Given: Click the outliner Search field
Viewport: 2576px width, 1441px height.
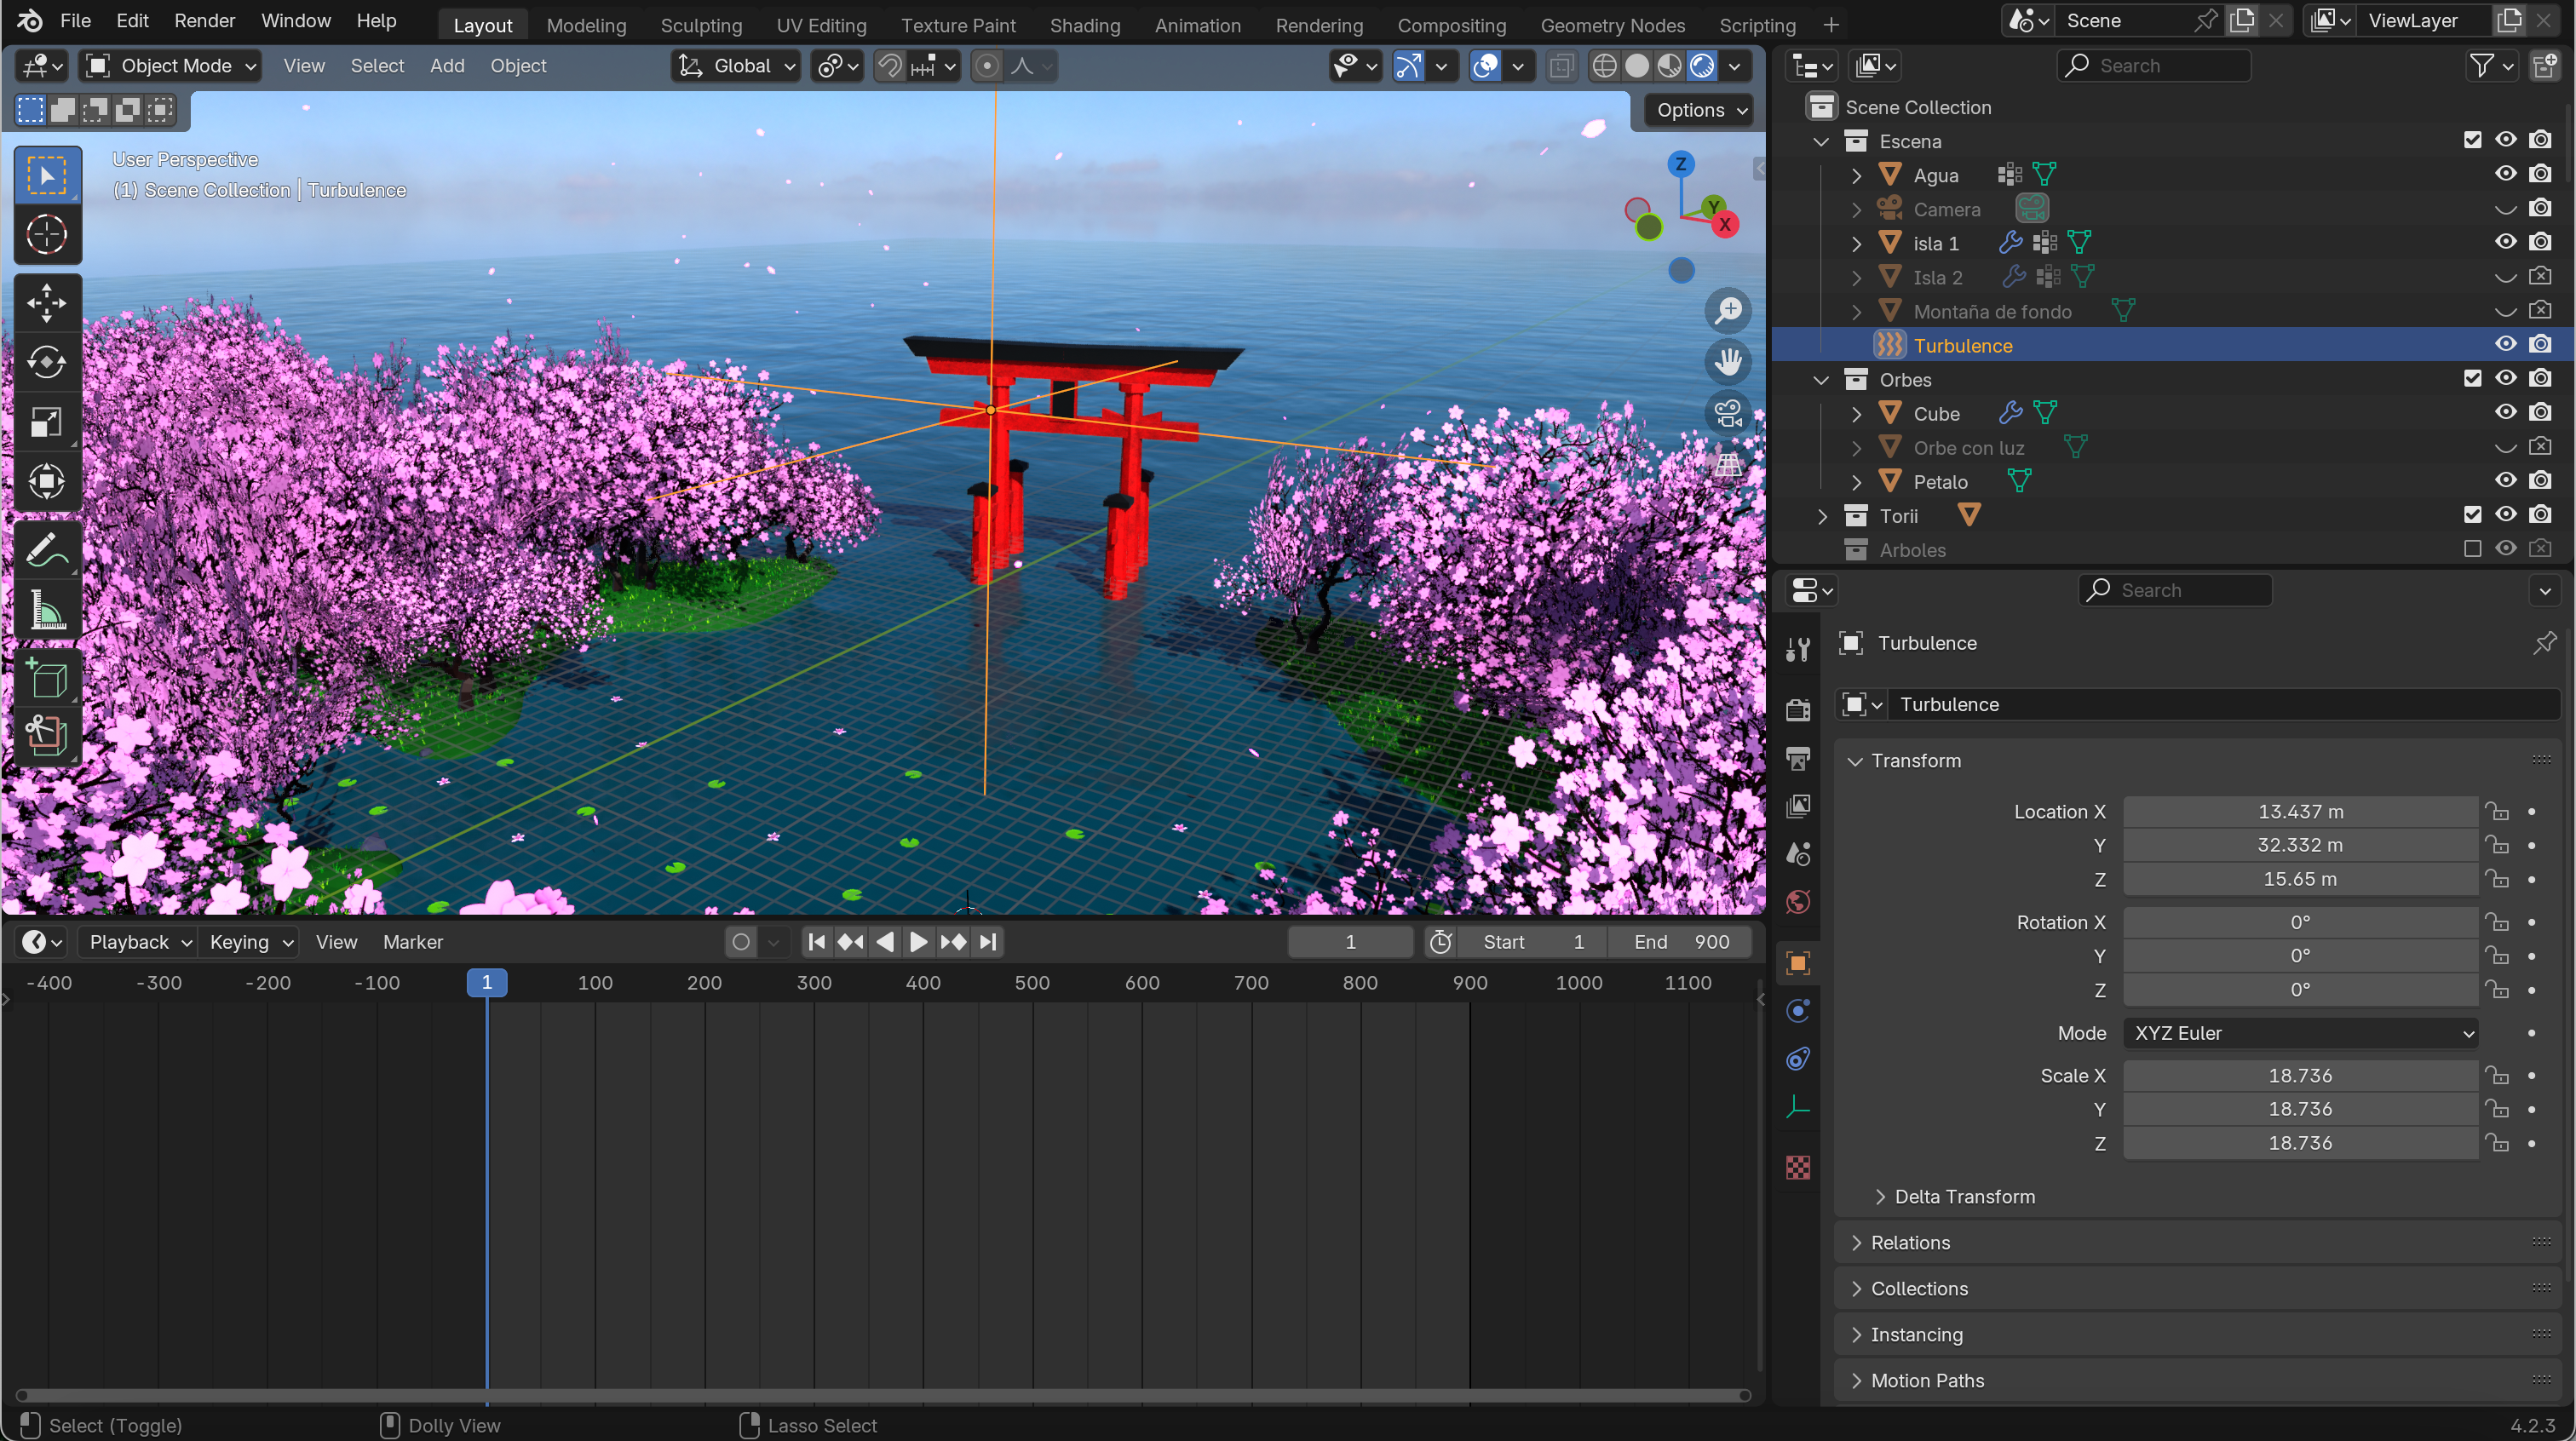Looking at the screenshot, I should [2154, 66].
